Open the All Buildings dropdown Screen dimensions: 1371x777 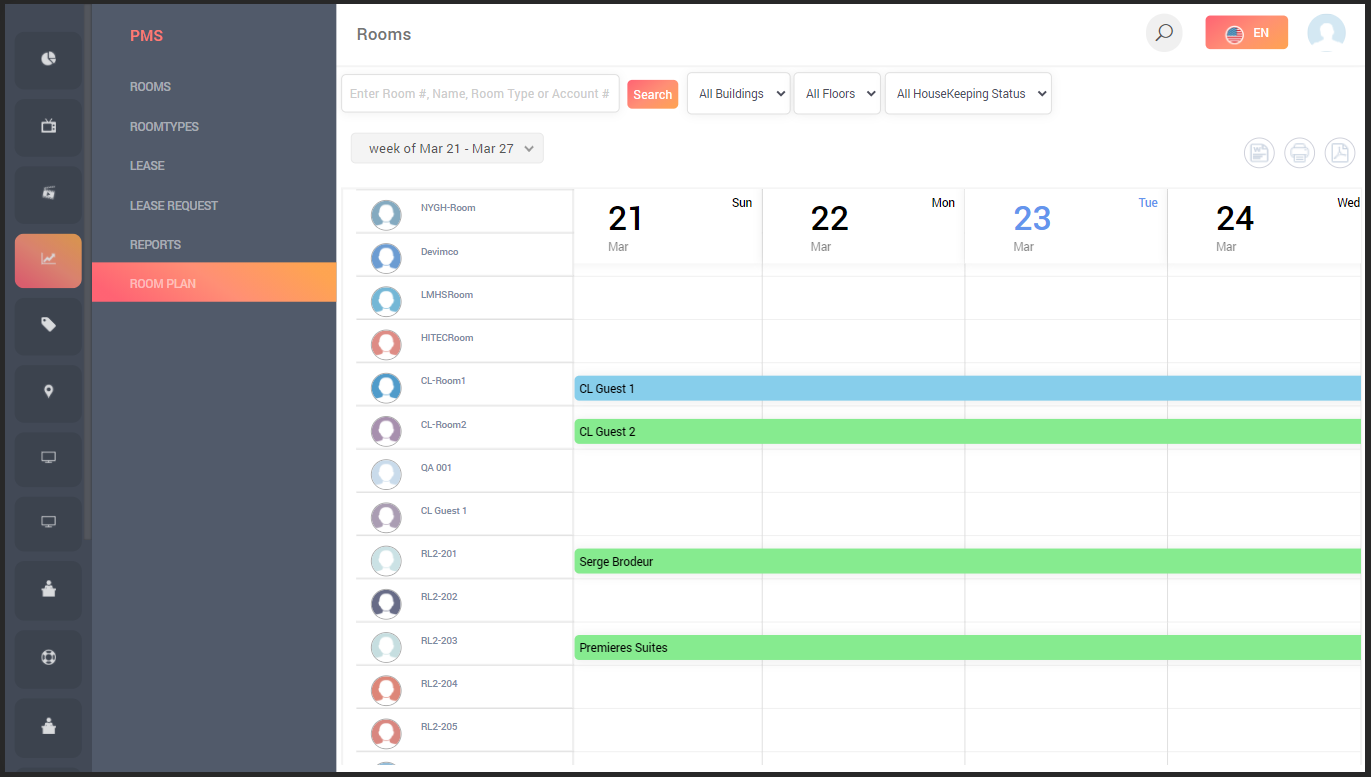pyautogui.click(x=738, y=94)
